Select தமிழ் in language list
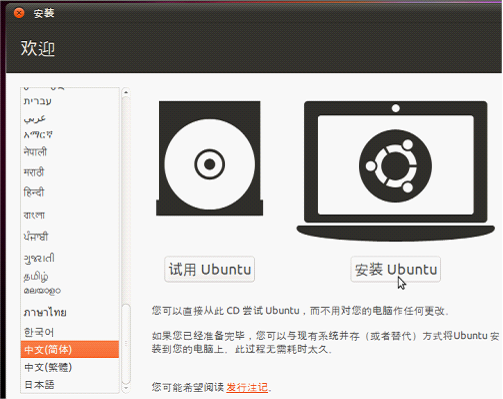 pyautogui.click(x=70, y=276)
